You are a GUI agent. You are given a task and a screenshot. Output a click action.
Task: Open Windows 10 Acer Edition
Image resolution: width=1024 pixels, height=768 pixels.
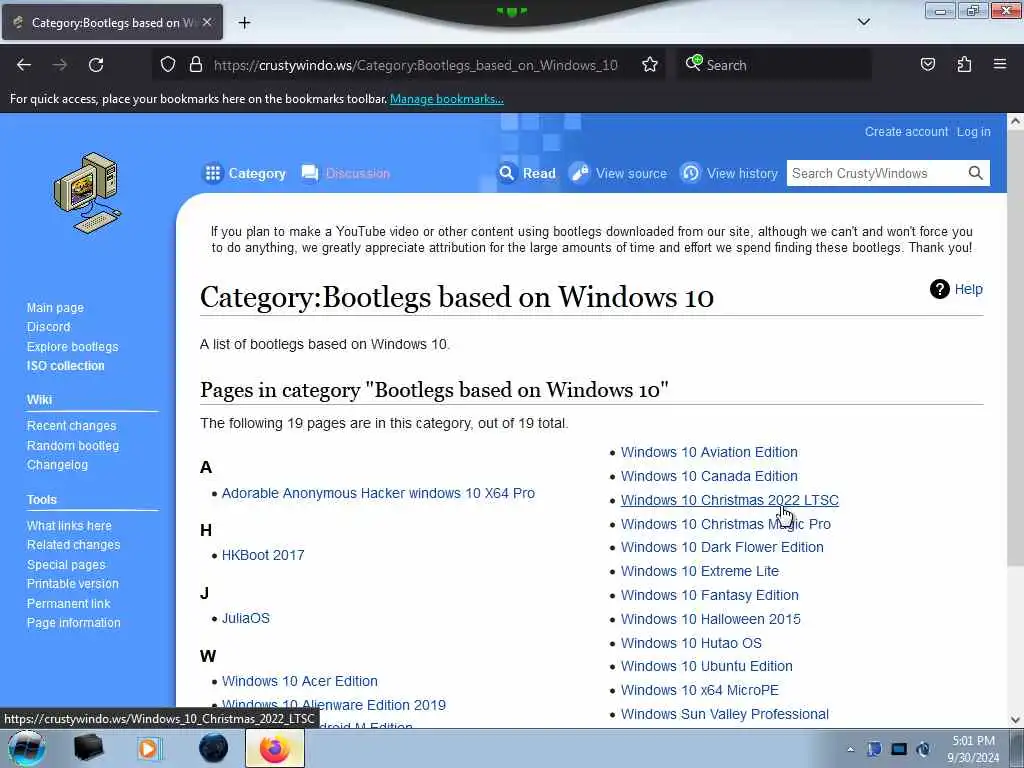(299, 681)
